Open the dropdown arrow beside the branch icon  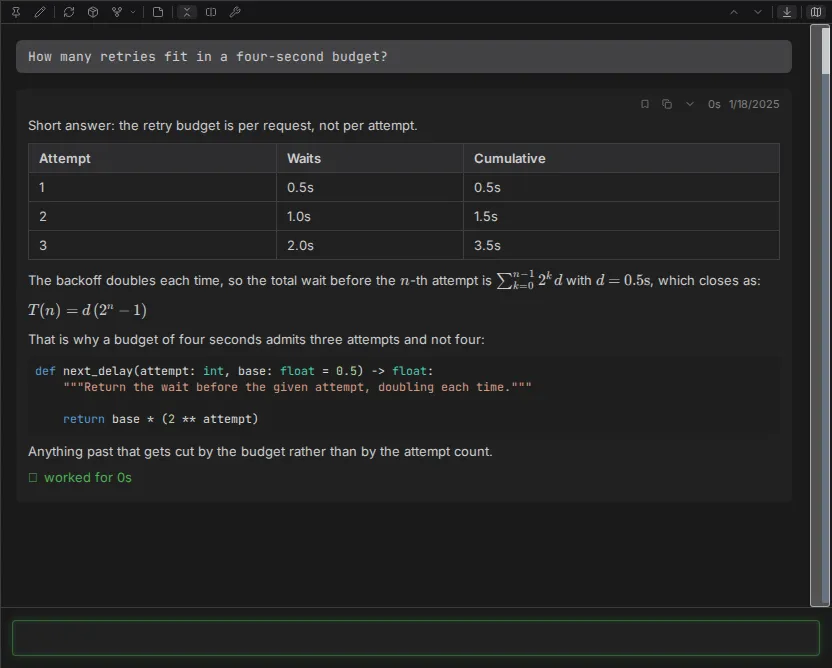(x=133, y=12)
